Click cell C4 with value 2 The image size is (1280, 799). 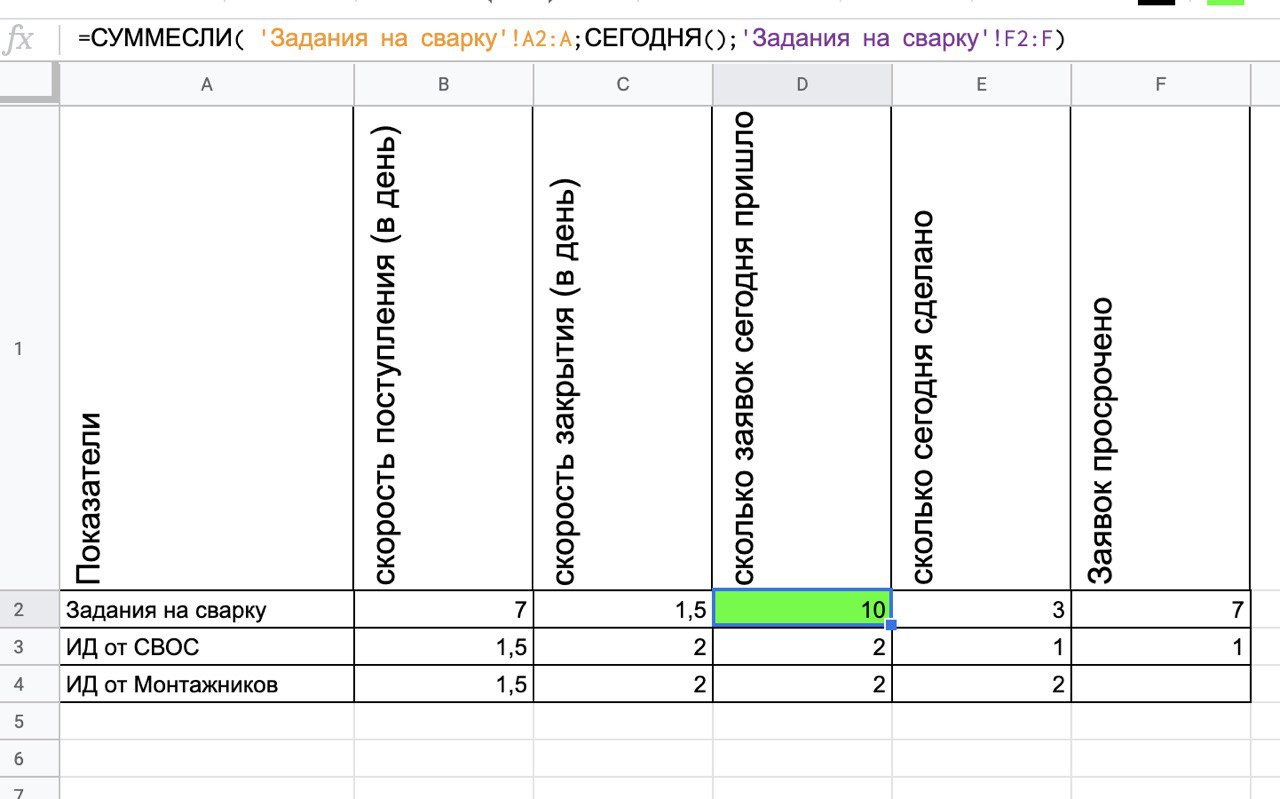[622, 684]
